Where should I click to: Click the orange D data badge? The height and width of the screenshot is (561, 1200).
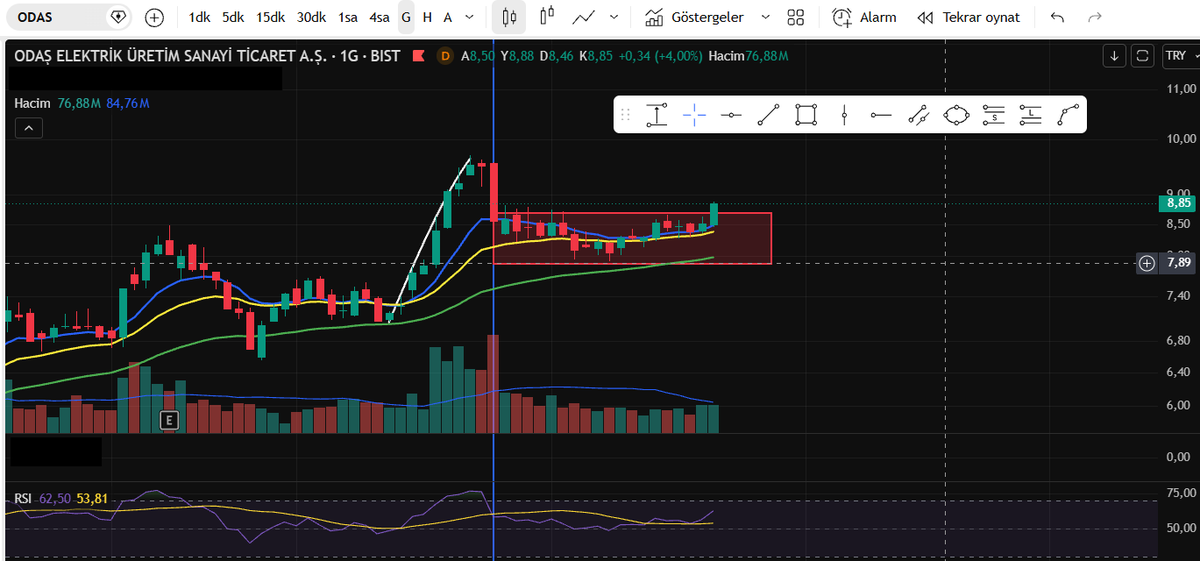[445, 57]
